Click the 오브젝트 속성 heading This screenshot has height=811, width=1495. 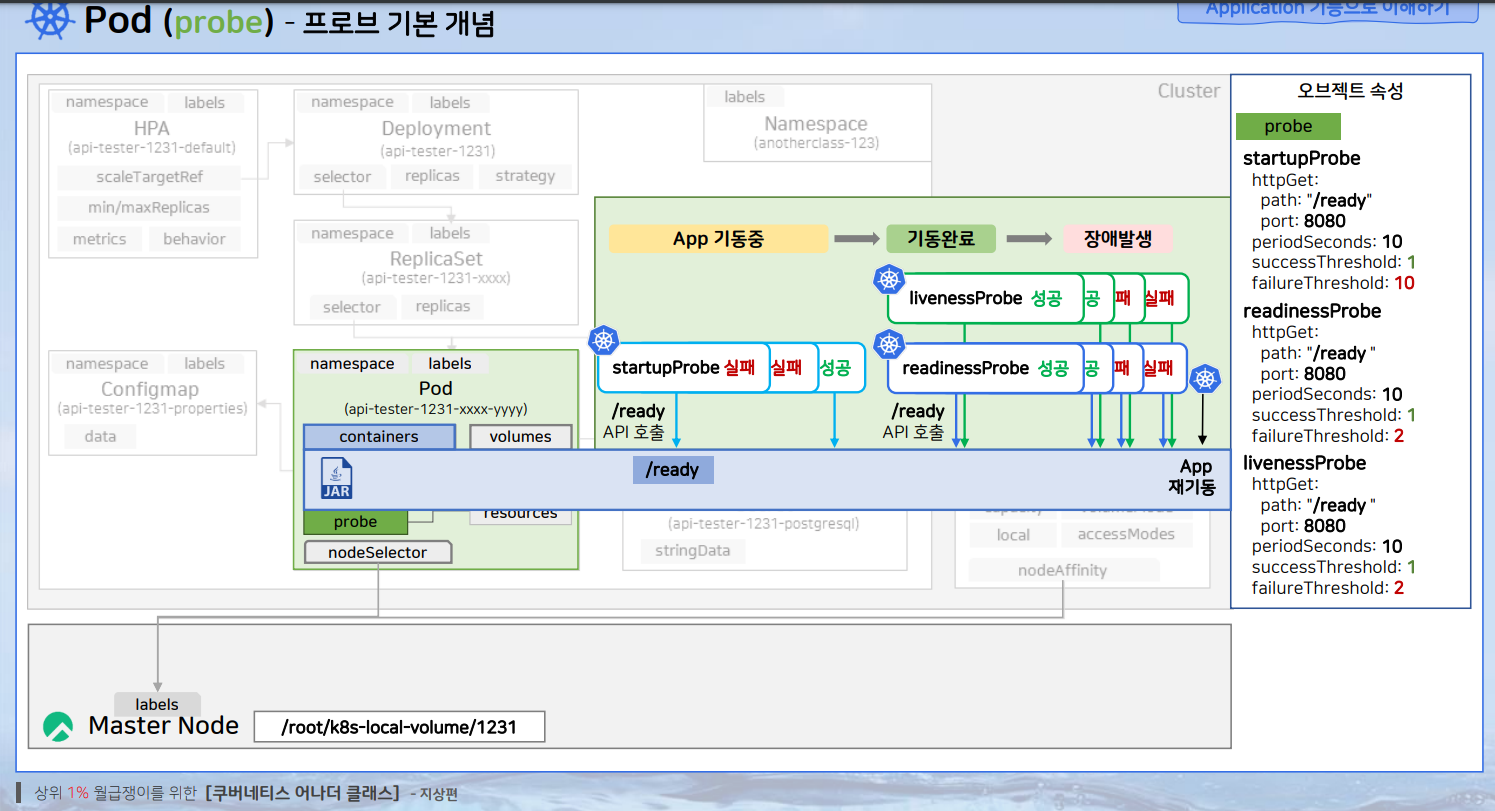(1350, 91)
